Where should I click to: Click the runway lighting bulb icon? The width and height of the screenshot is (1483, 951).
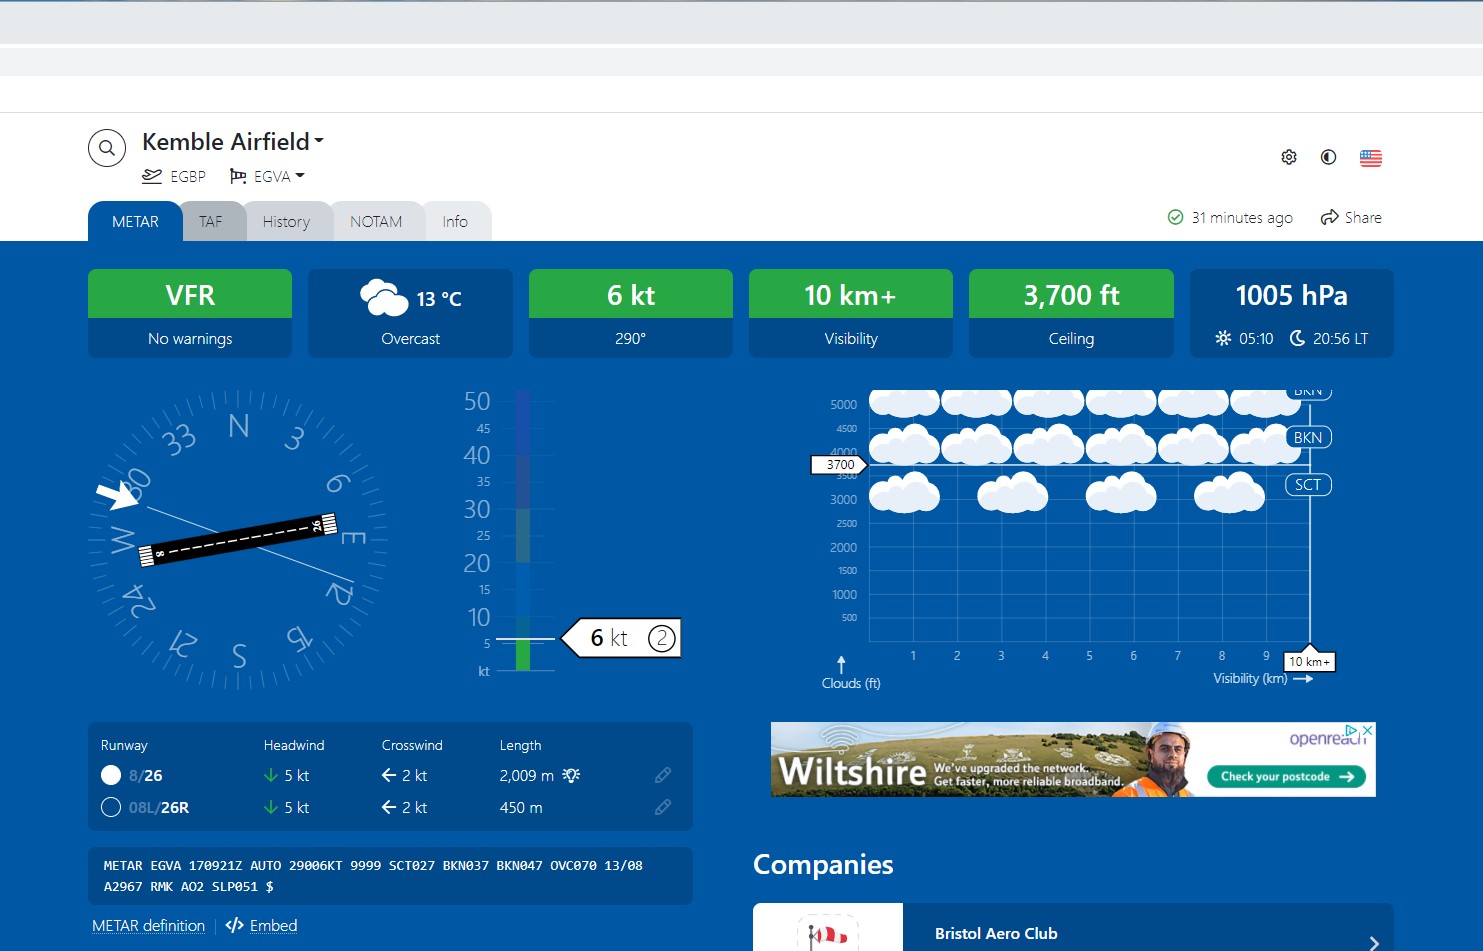coord(571,775)
